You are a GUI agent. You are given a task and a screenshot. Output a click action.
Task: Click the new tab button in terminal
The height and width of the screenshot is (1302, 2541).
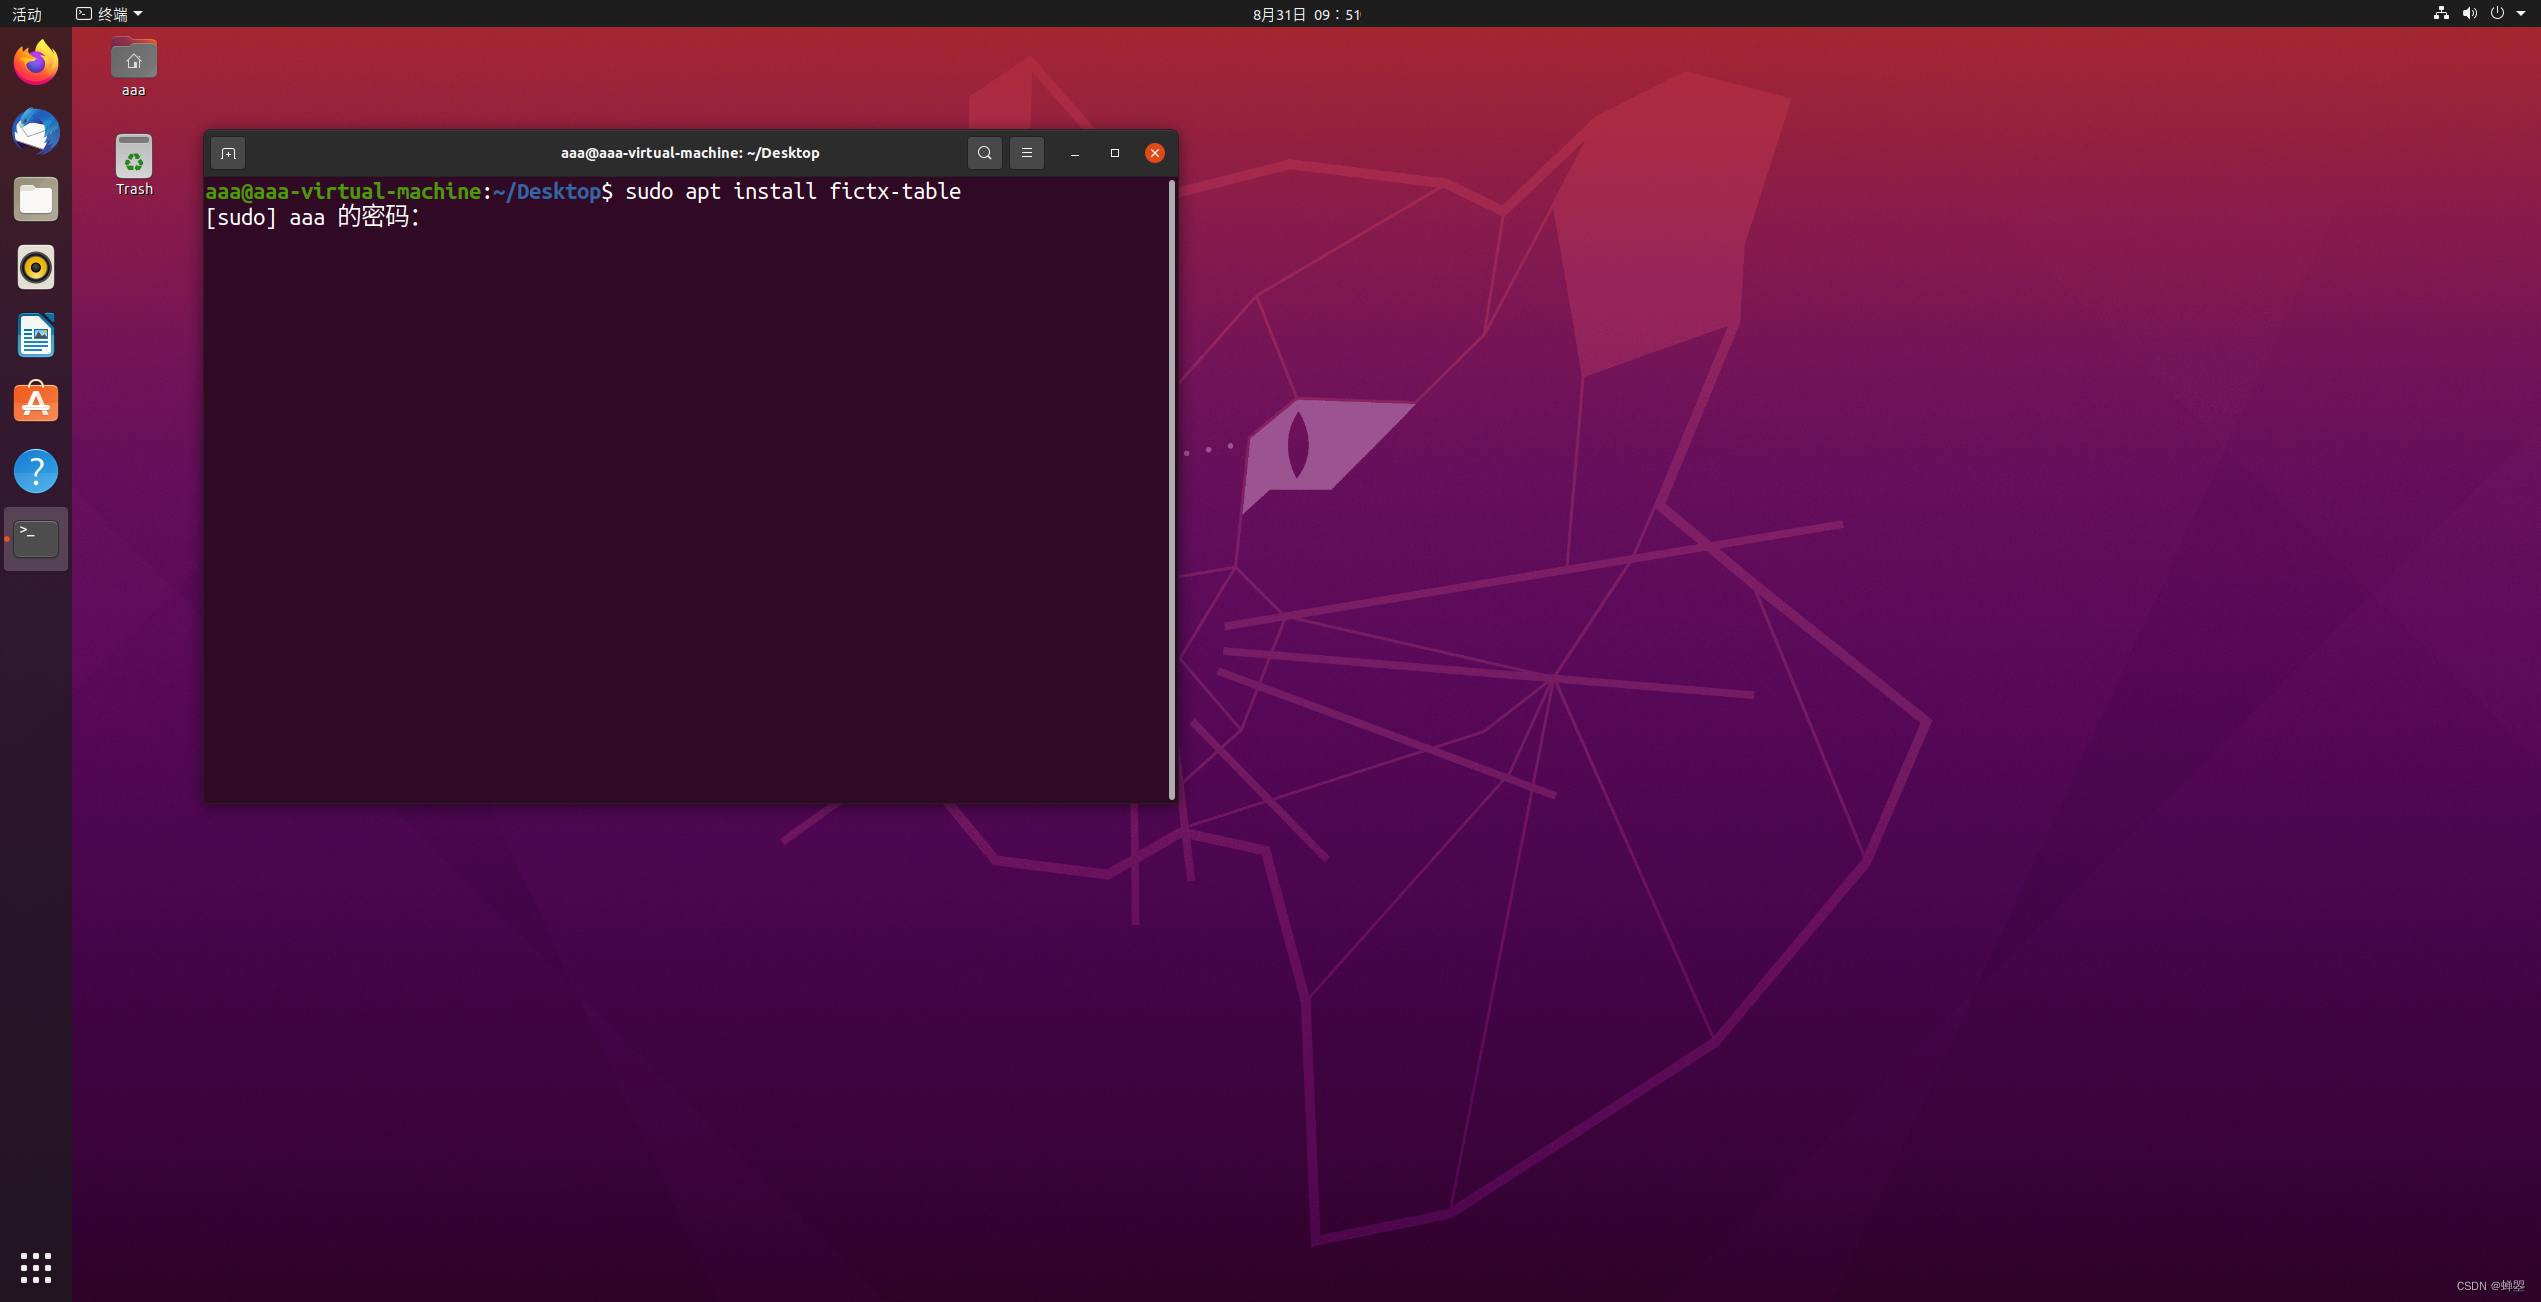coord(228,153)
